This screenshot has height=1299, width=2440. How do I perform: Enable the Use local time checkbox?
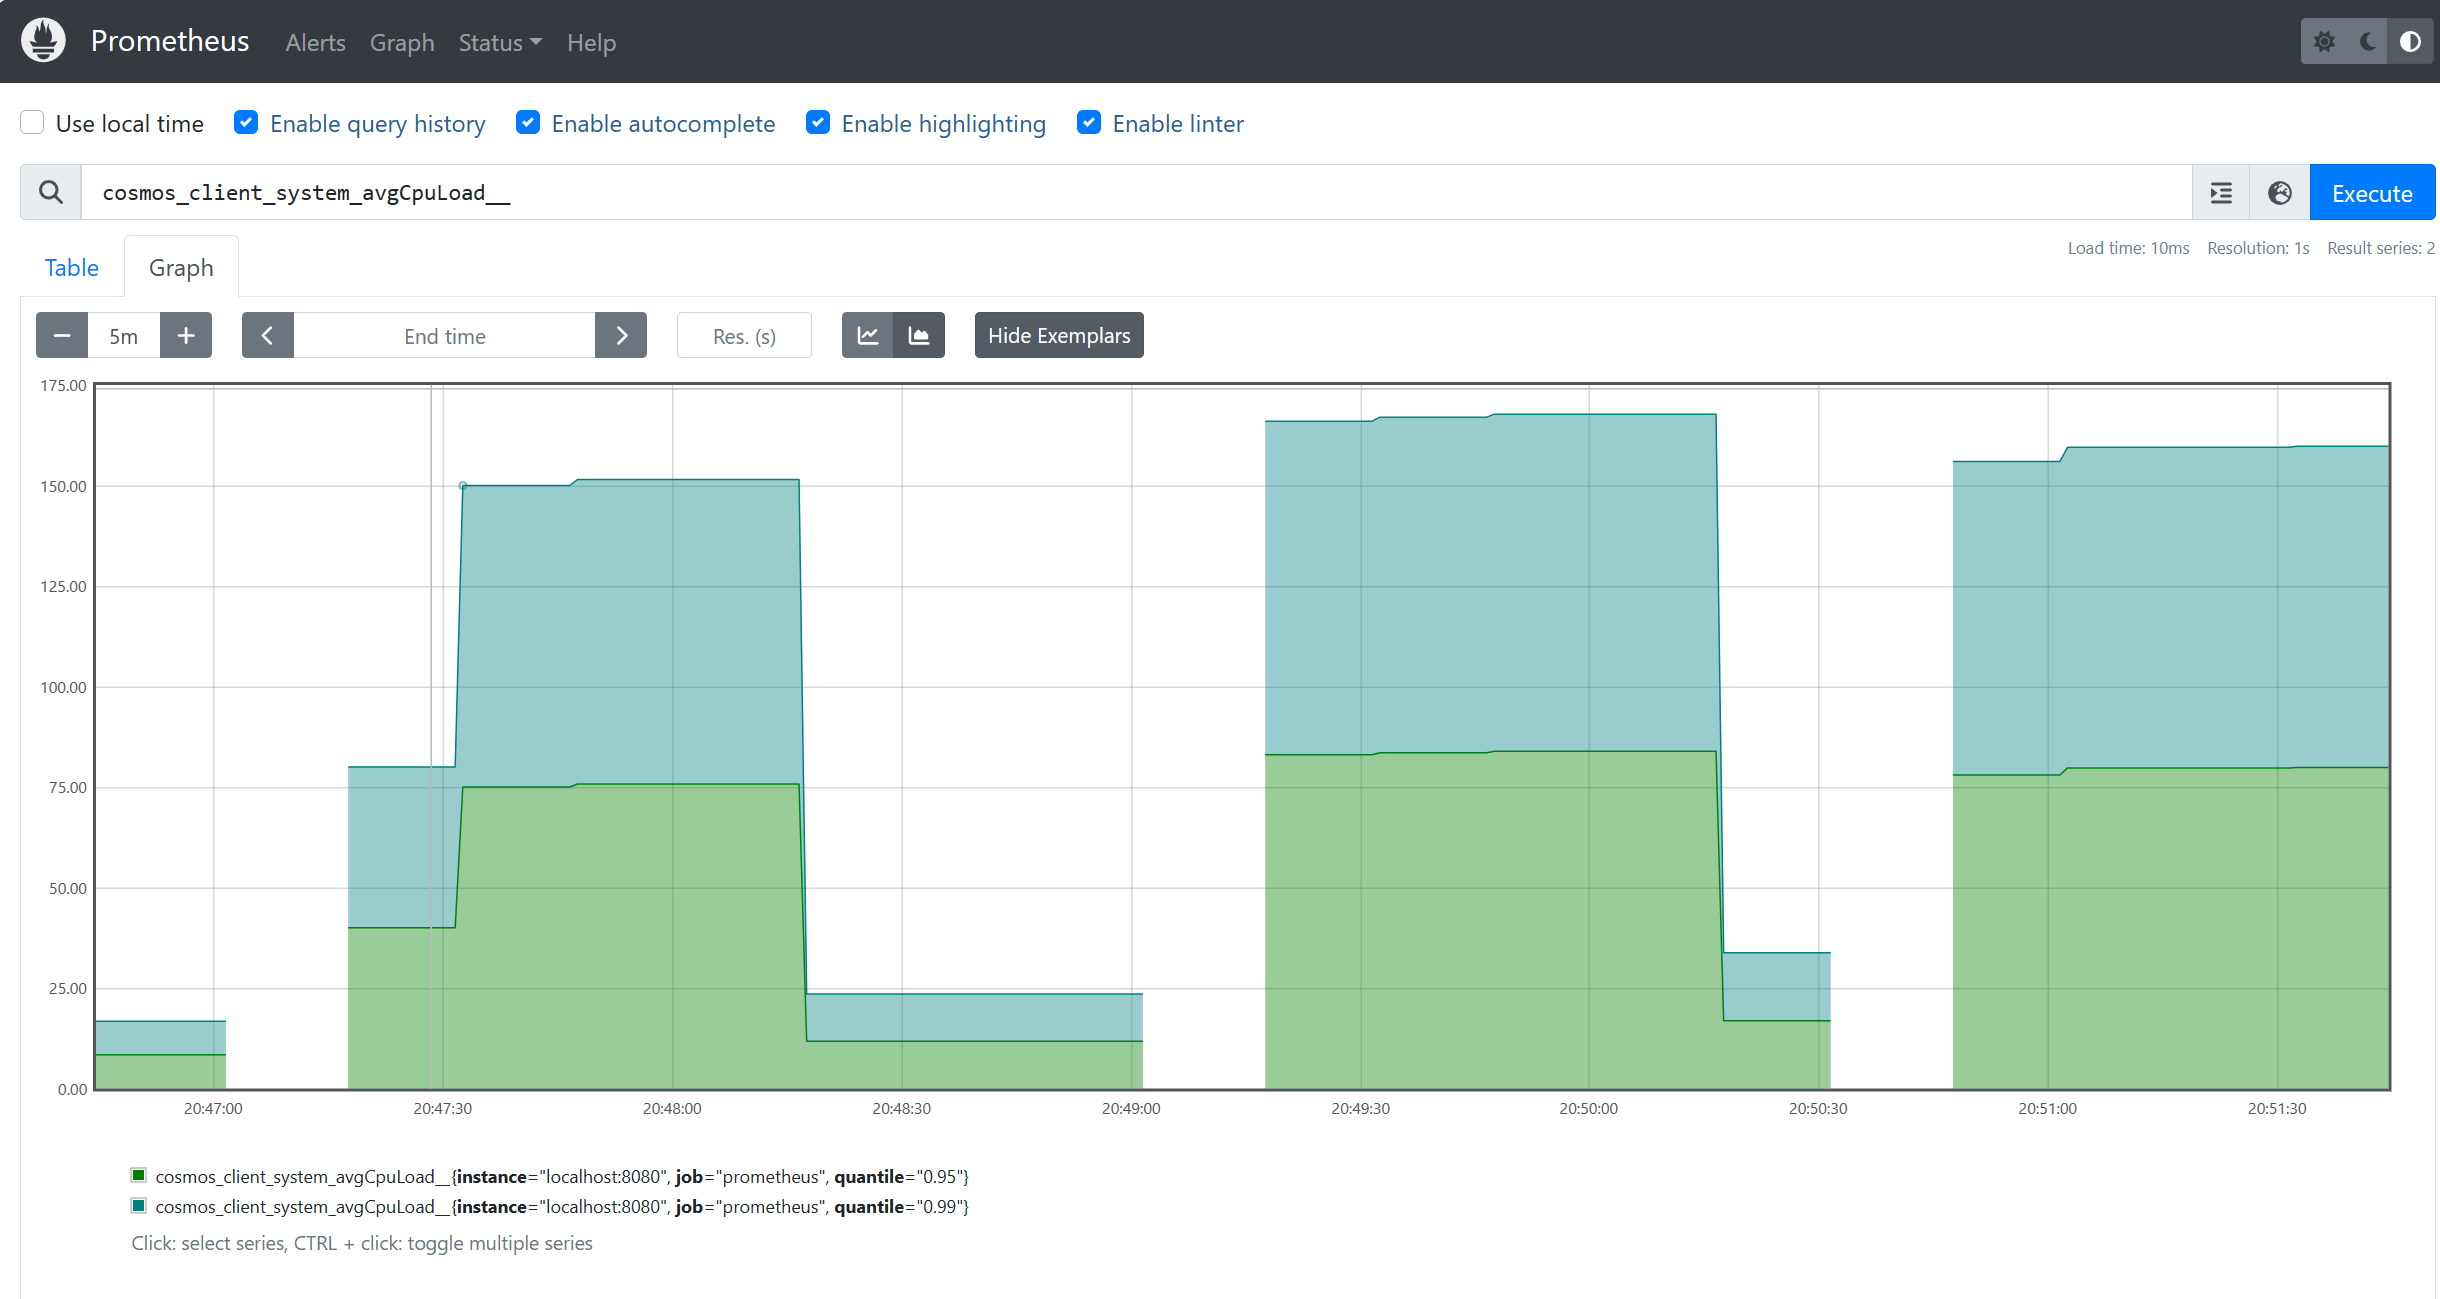click(x=33, y=123)
